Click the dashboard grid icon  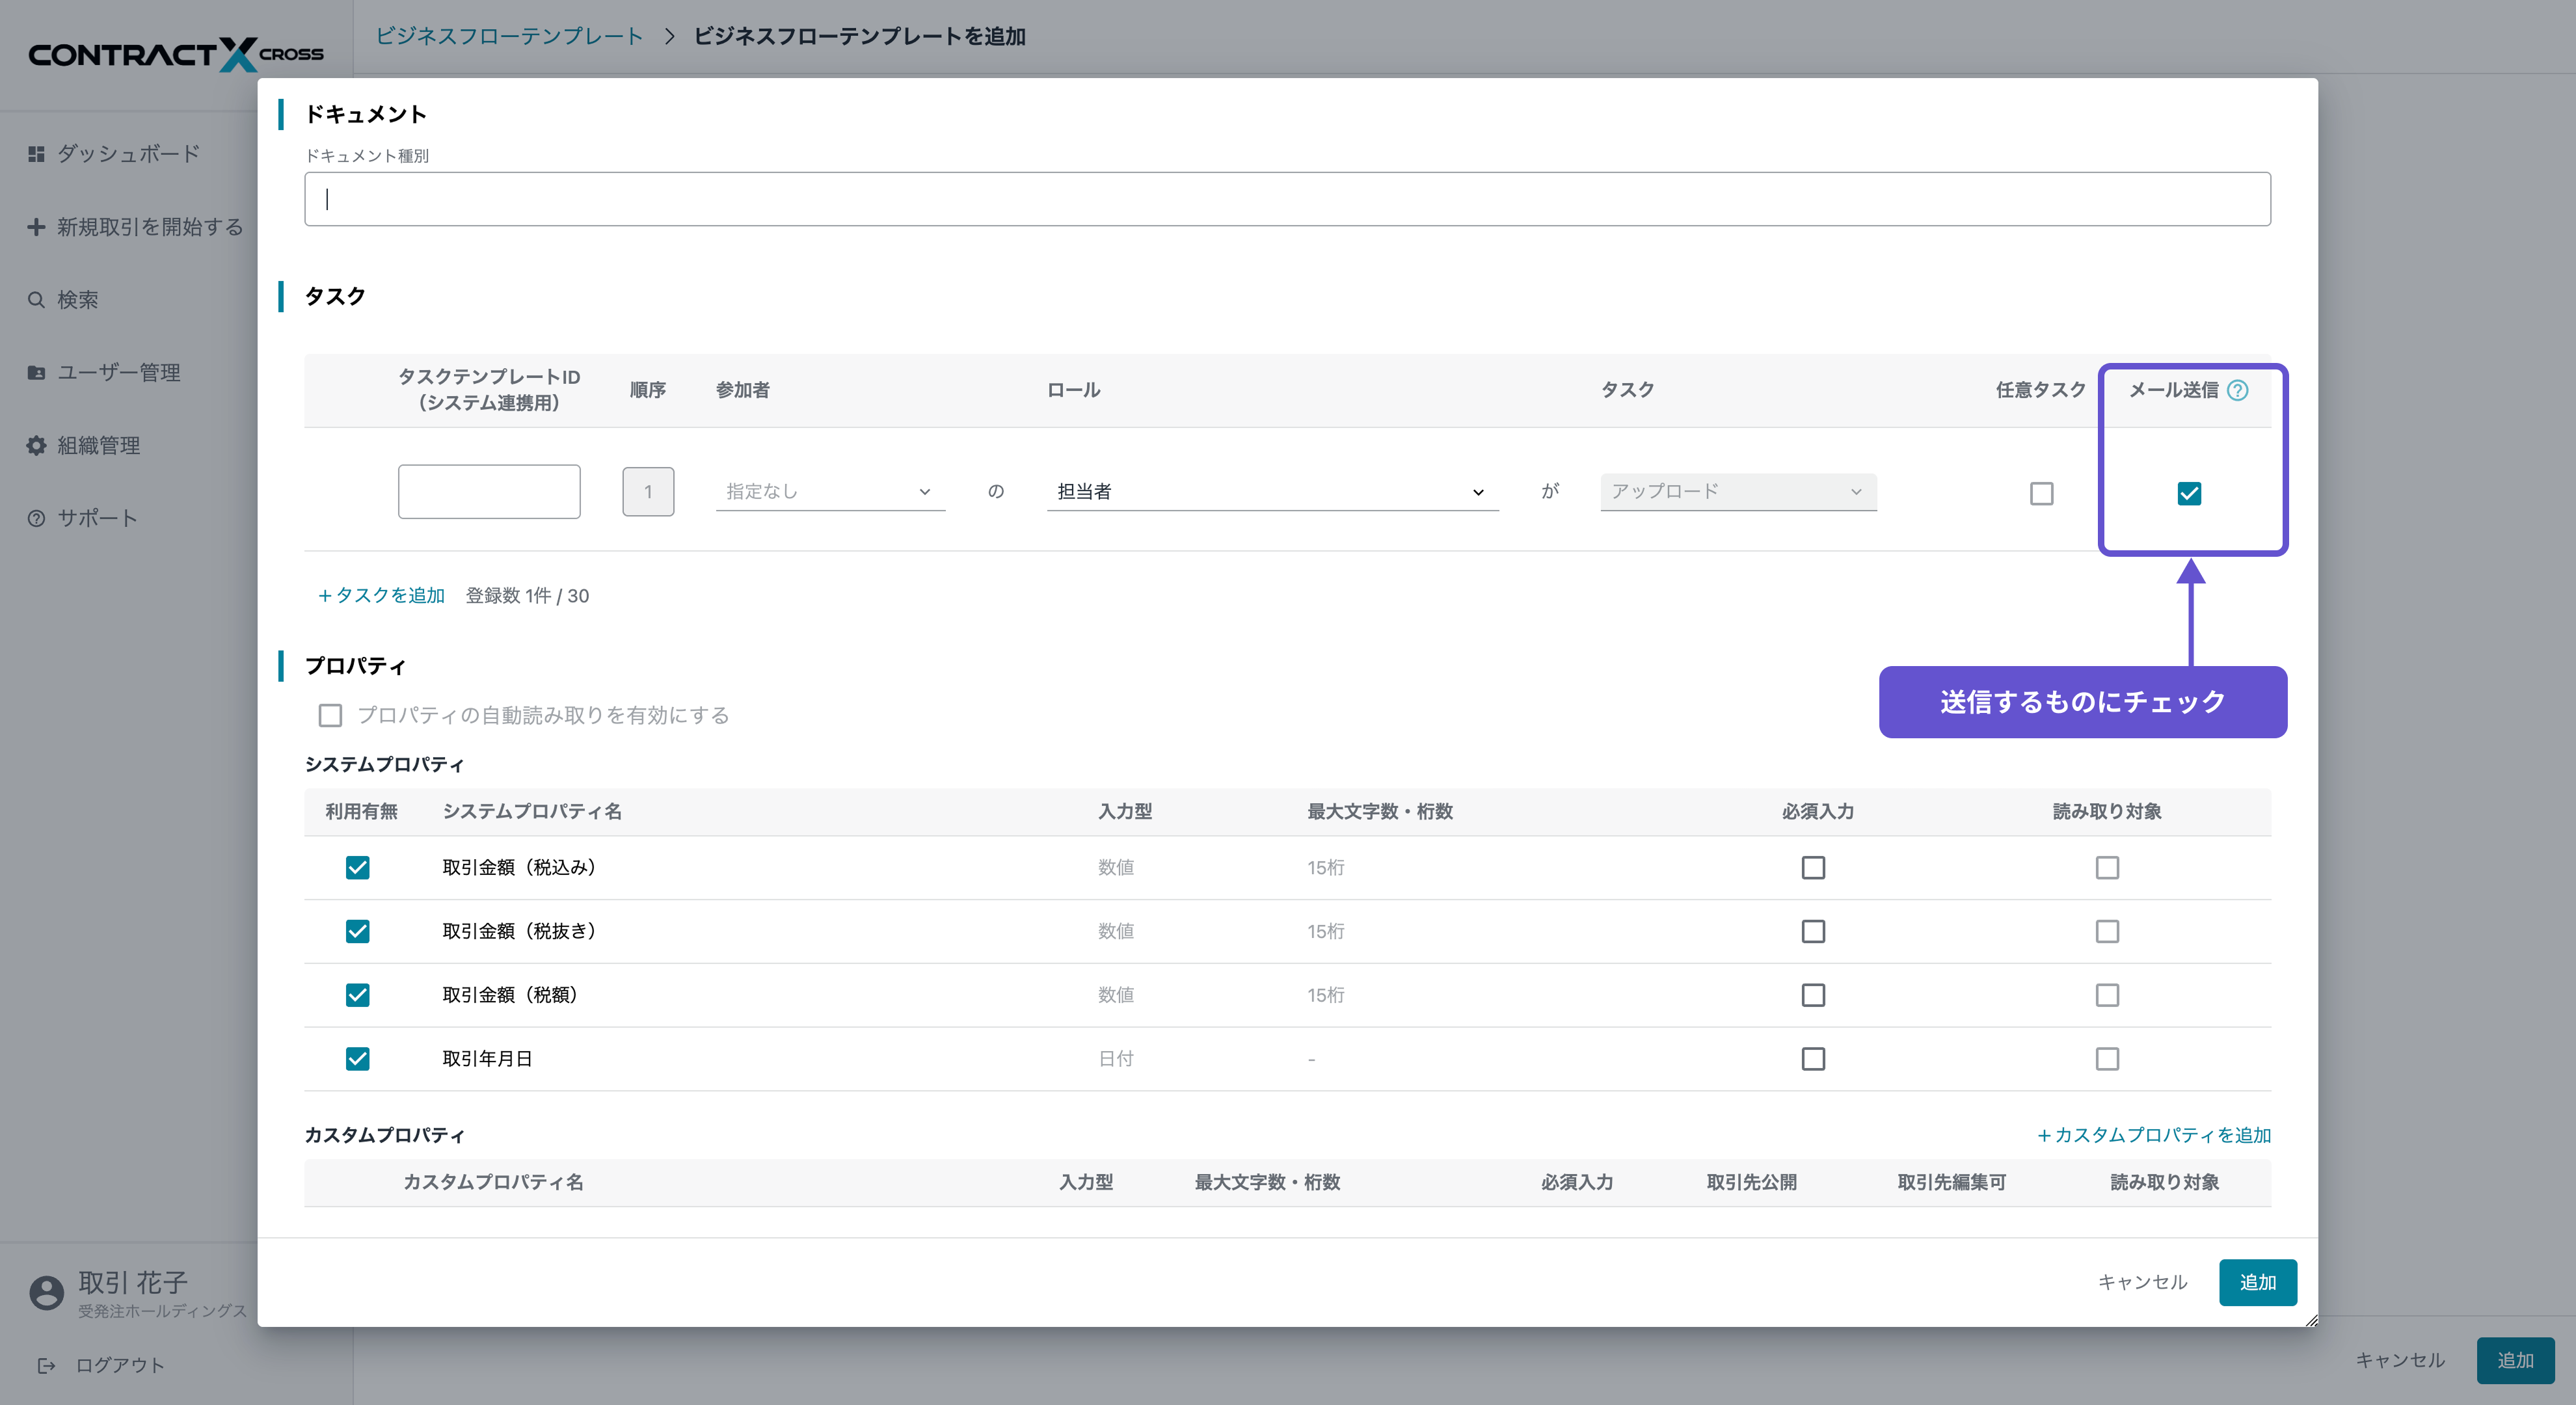[x=36, y=153]
